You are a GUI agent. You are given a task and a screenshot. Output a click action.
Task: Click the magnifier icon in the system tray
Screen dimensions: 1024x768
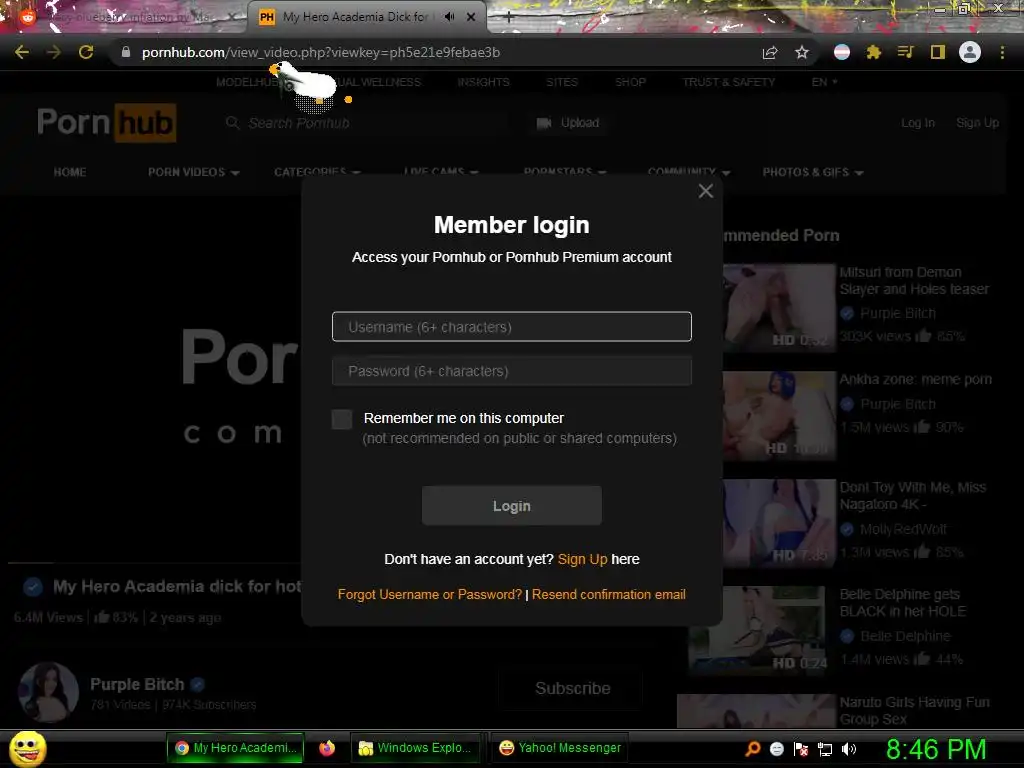[x=752, y=748]
